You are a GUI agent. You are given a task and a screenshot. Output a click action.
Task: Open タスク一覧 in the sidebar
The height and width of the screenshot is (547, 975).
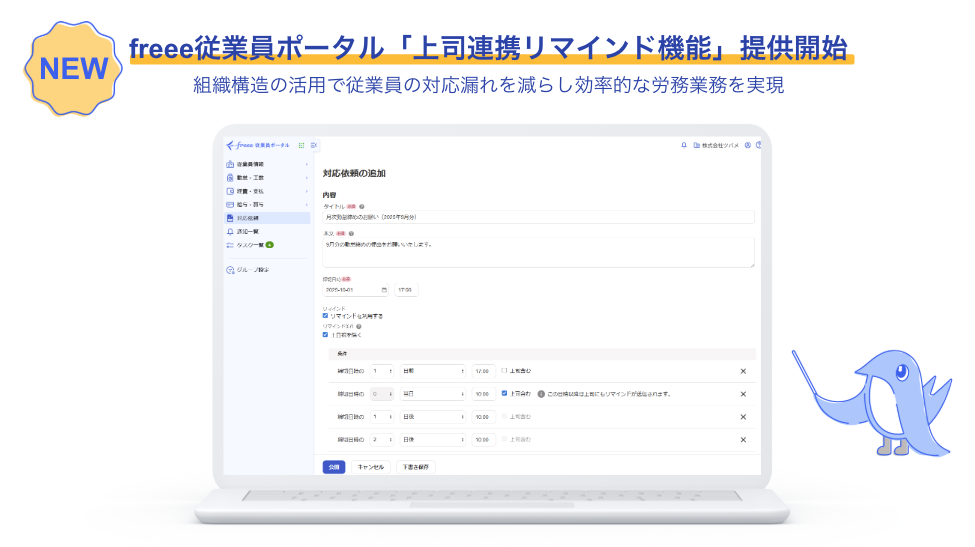[x=250, y=245]
